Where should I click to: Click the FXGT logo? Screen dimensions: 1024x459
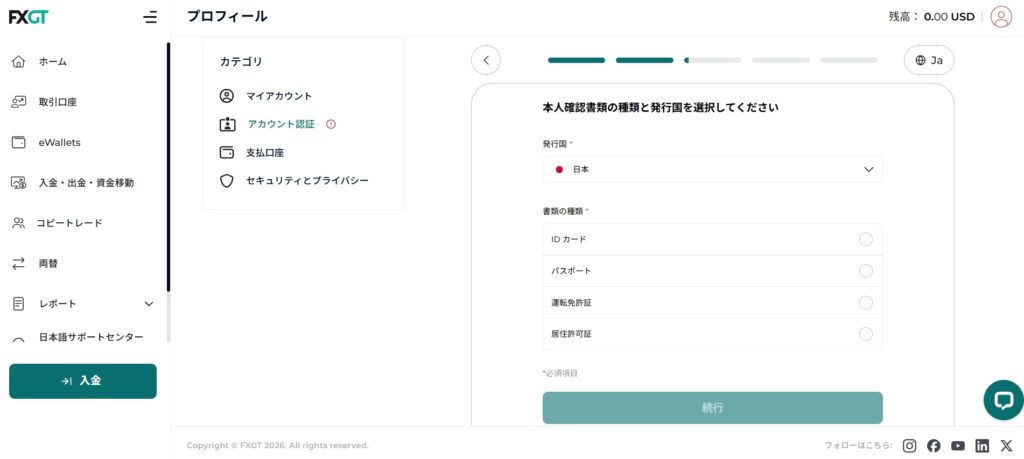[x=30, y=17]
